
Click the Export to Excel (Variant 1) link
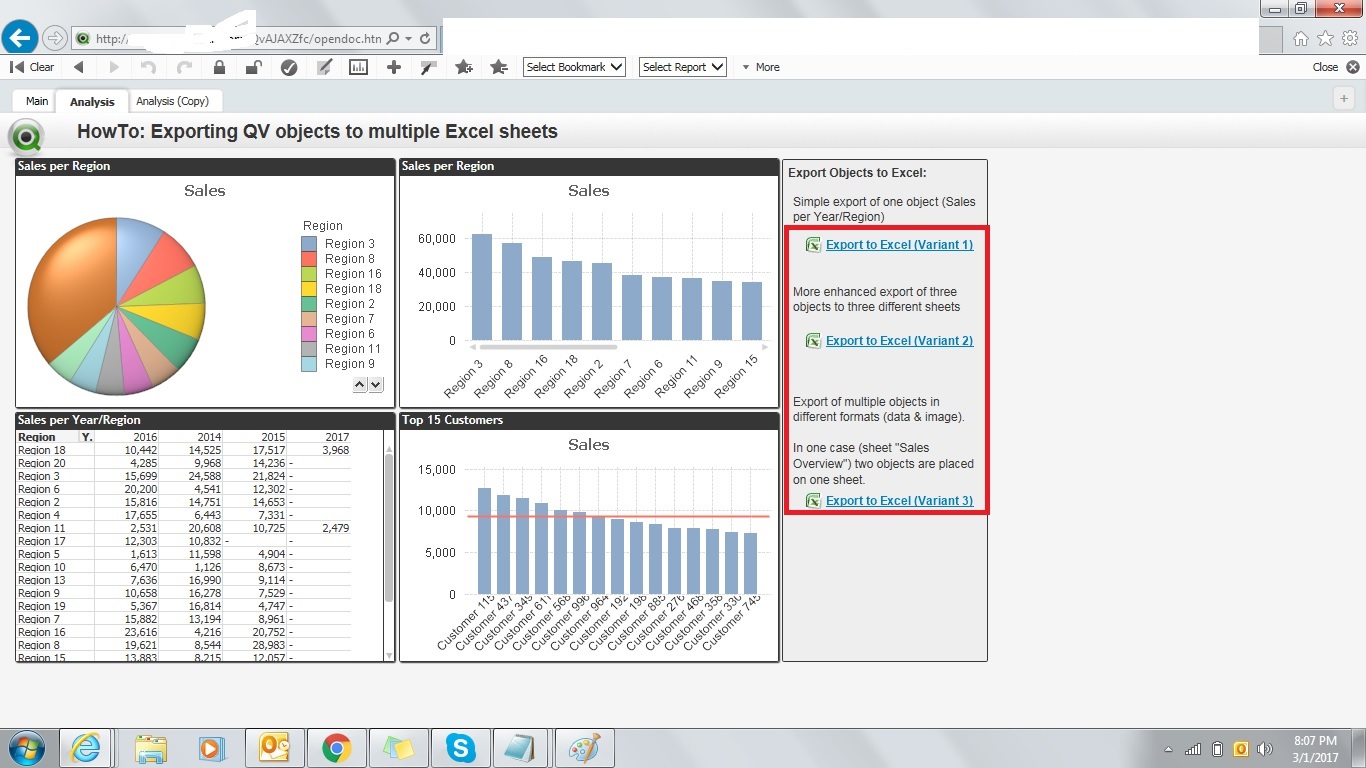tap(899, 245)
